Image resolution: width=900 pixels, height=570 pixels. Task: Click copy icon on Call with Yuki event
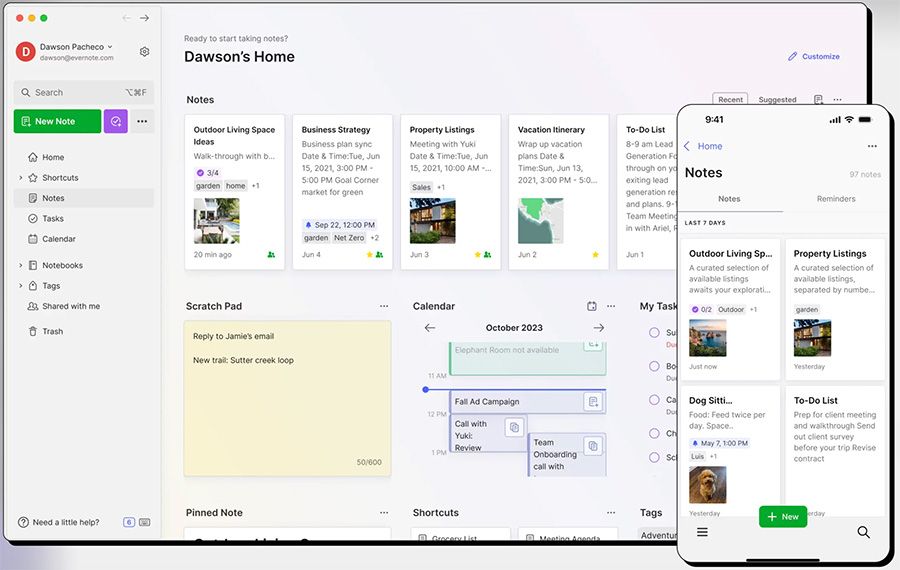(x=514, y=427)
